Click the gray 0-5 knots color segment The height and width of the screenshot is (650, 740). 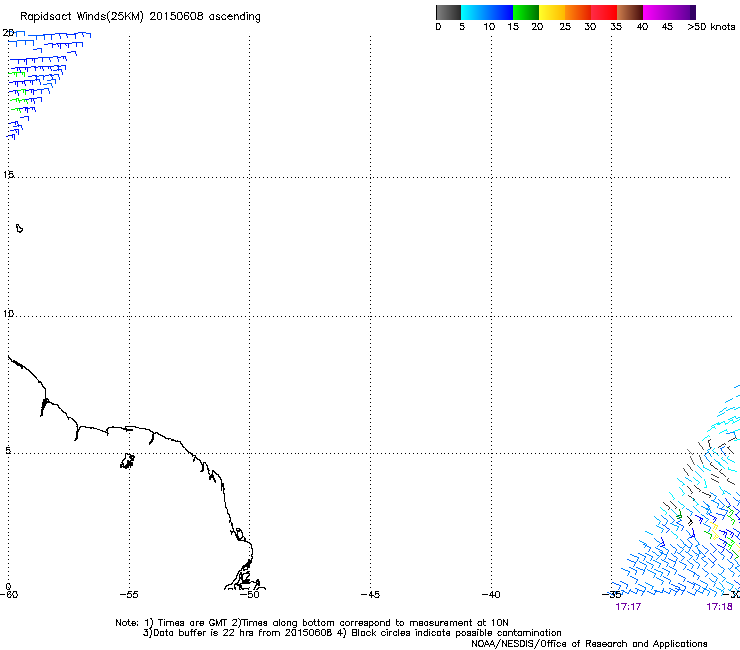click(x=448, y=12)
